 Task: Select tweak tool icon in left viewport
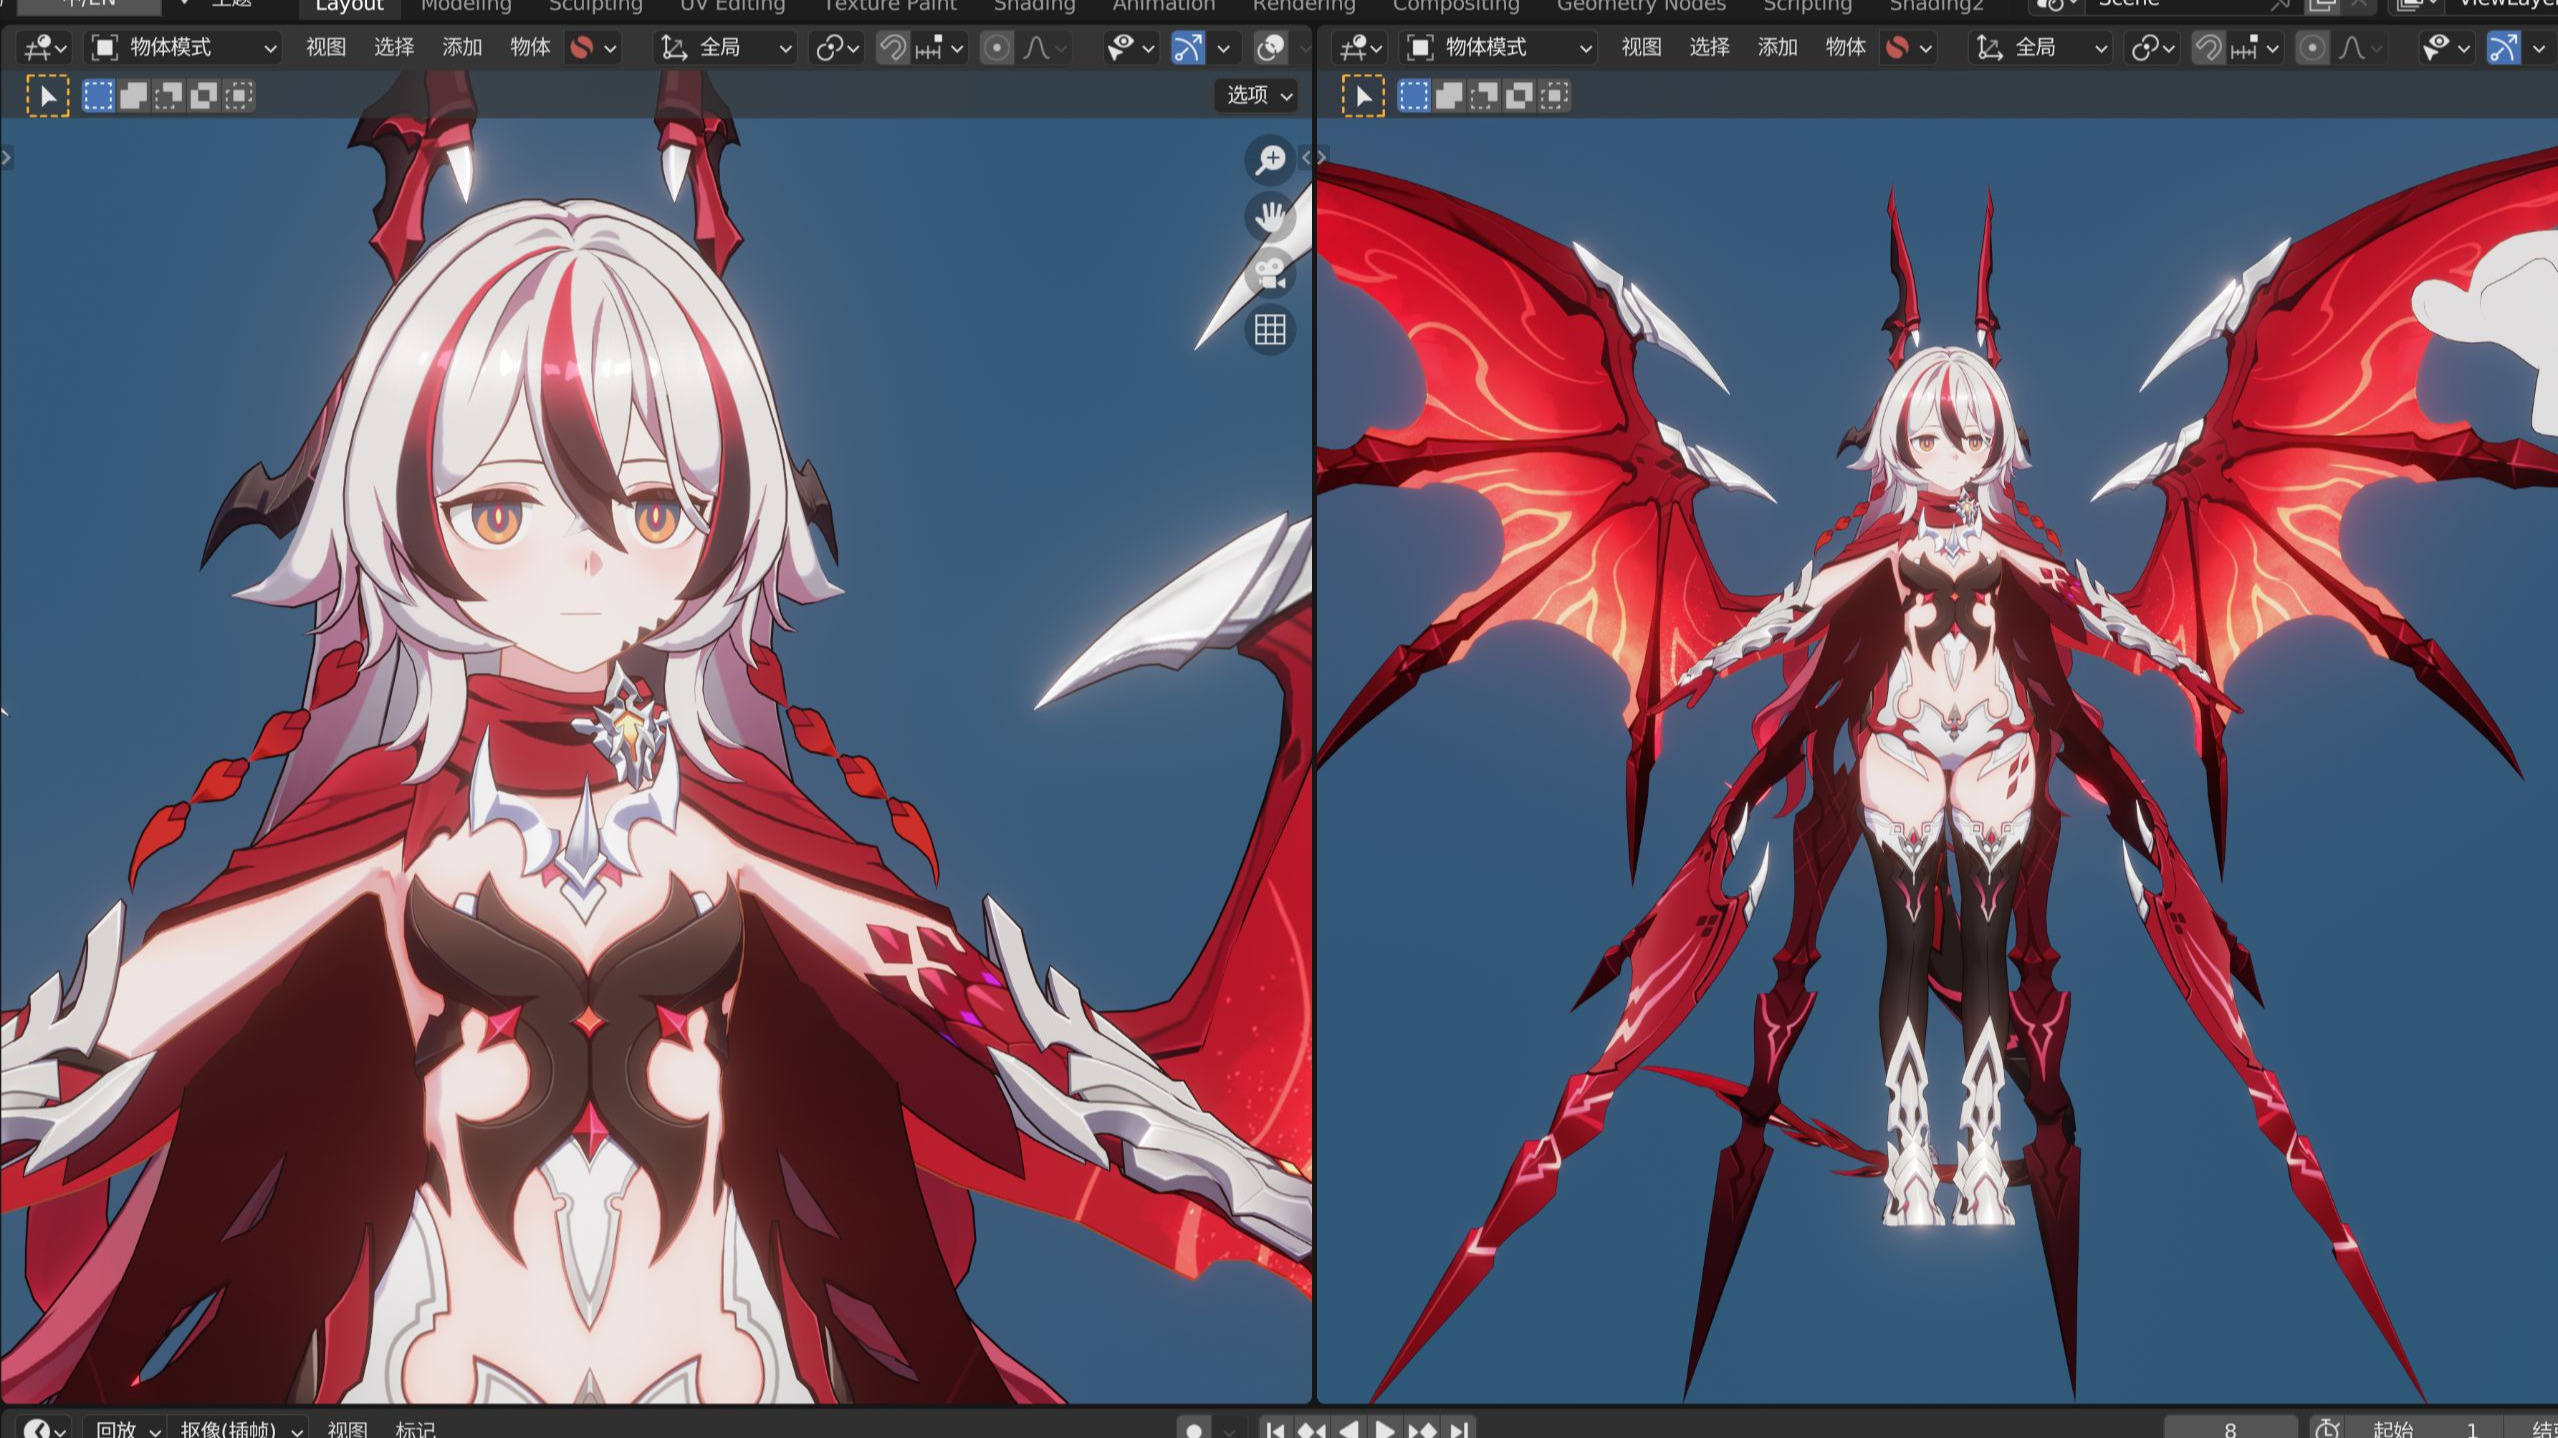pos(47,96)
